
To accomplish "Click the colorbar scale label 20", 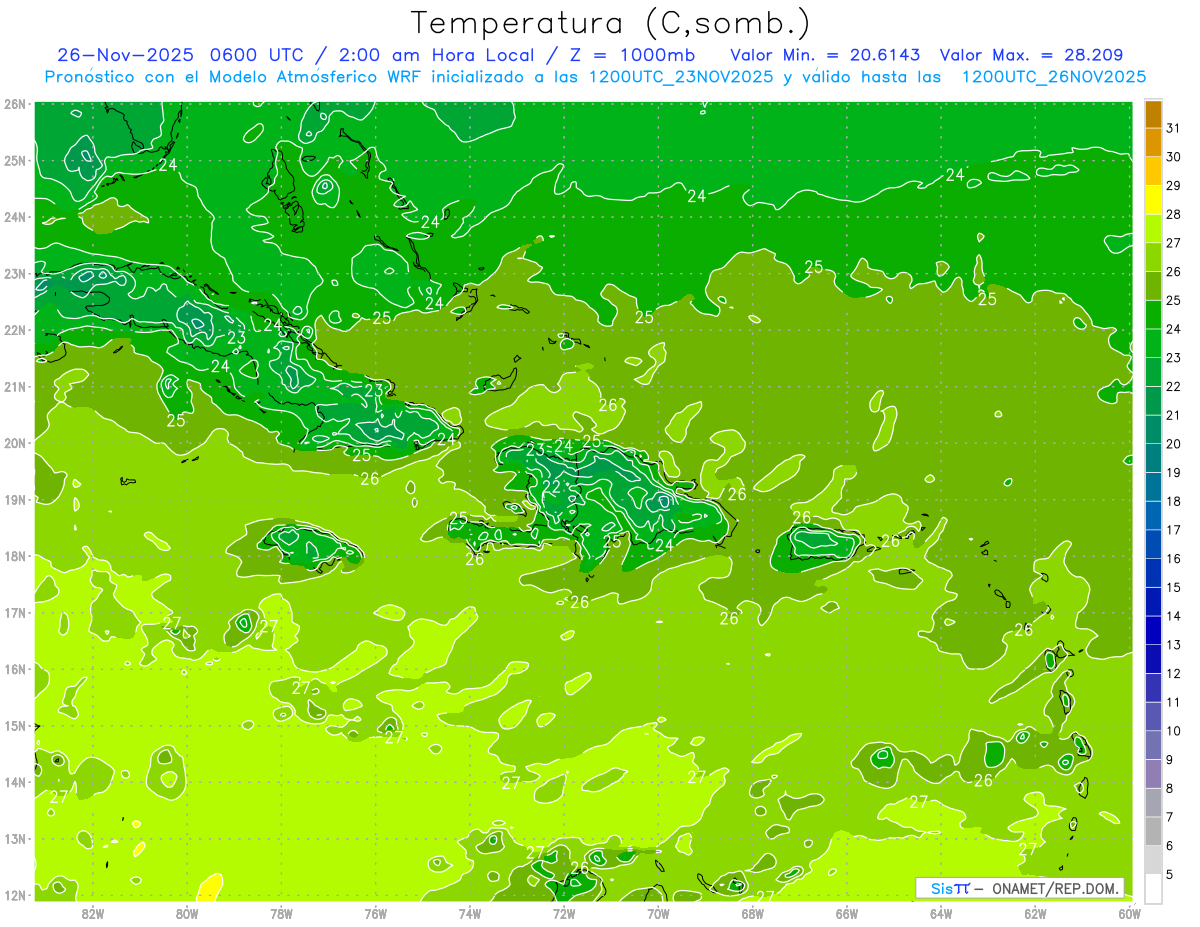I will click(x=1173, y=444).
